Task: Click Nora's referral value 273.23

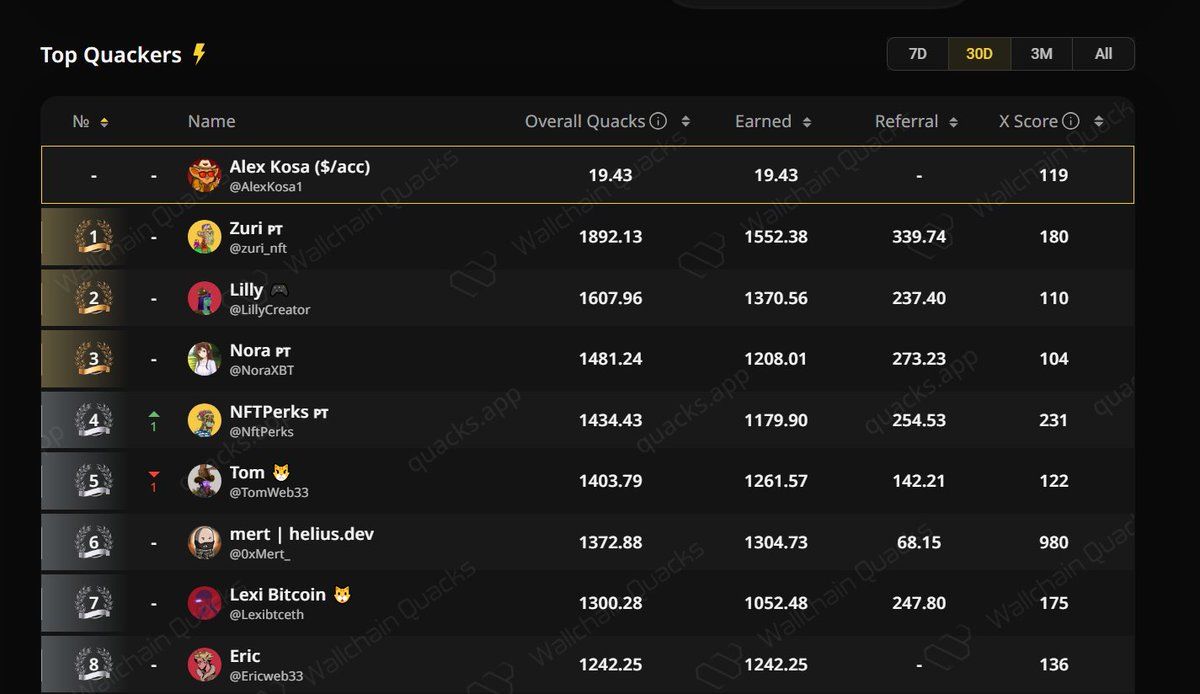Action: (919, 359)
